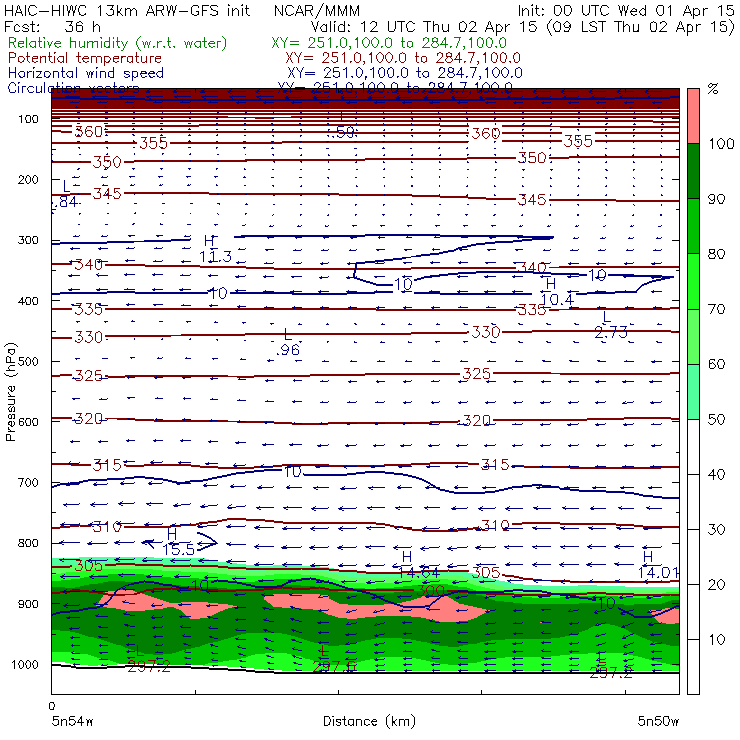Click the '700' pressure axis tick label
740x740 pixels.
(28, 482)
